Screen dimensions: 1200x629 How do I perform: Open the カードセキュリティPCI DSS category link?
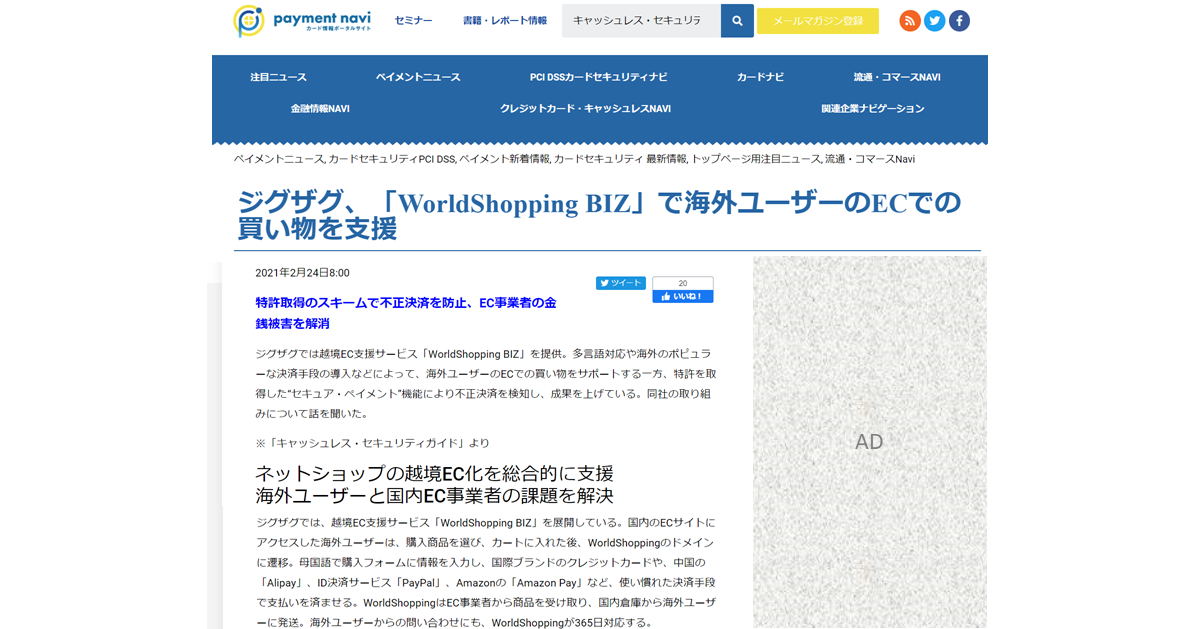click(x=392, y=159)
